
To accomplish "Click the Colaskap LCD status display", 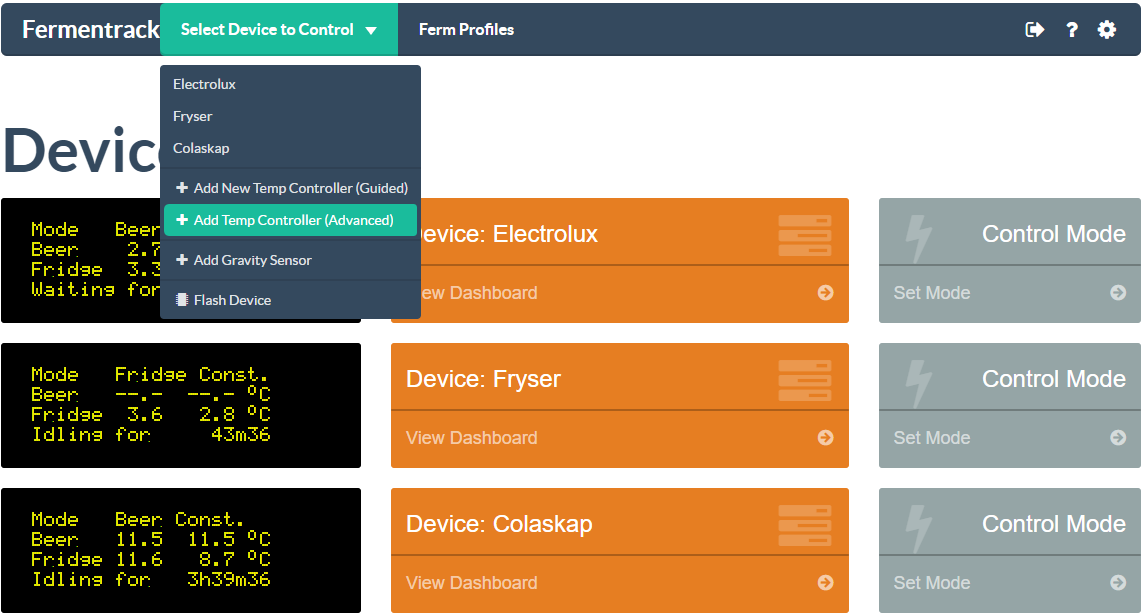I will pyautogui.click(x=181, y=550).
